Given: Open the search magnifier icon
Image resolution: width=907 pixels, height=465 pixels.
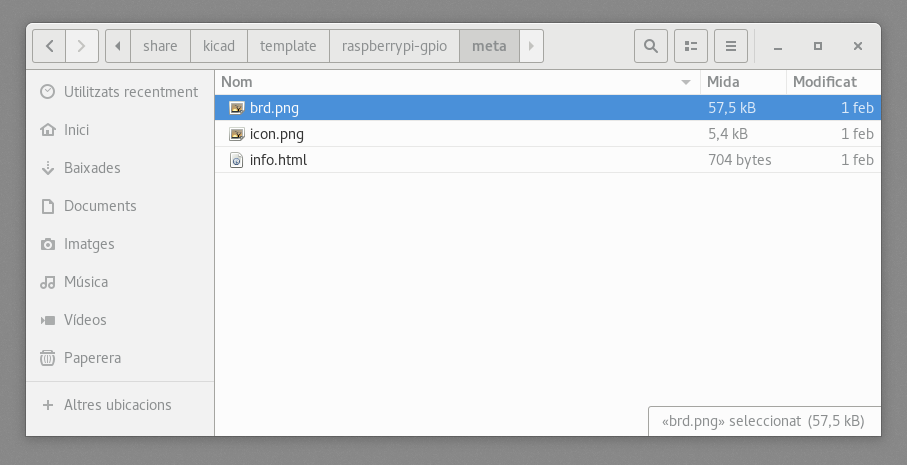Looking at the screenshot, I should pyautogui.click(x=651, y=46).
